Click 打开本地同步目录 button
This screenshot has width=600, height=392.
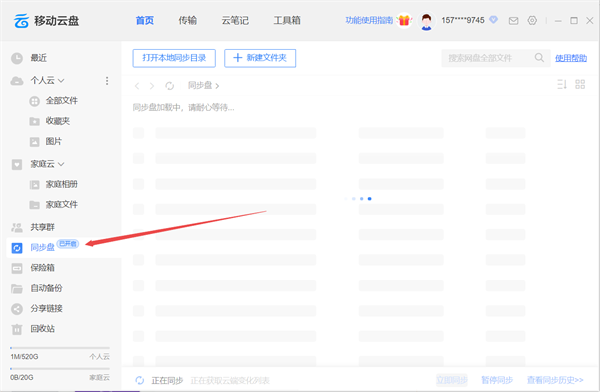click(x=174, y=58)
